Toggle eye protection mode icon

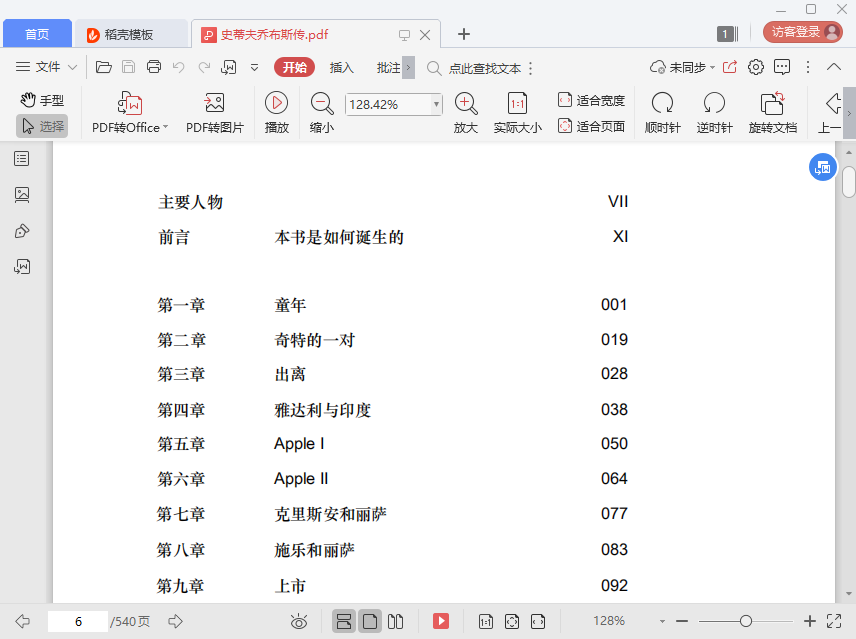[299, 621]
